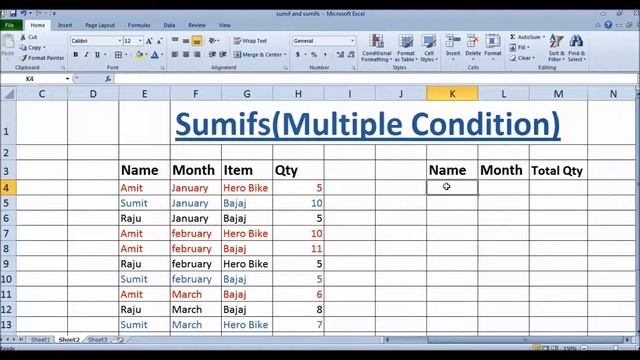640x360 pixels.
Task: Click the Undo icon in quick access toolbar
Action: (23, 13)
